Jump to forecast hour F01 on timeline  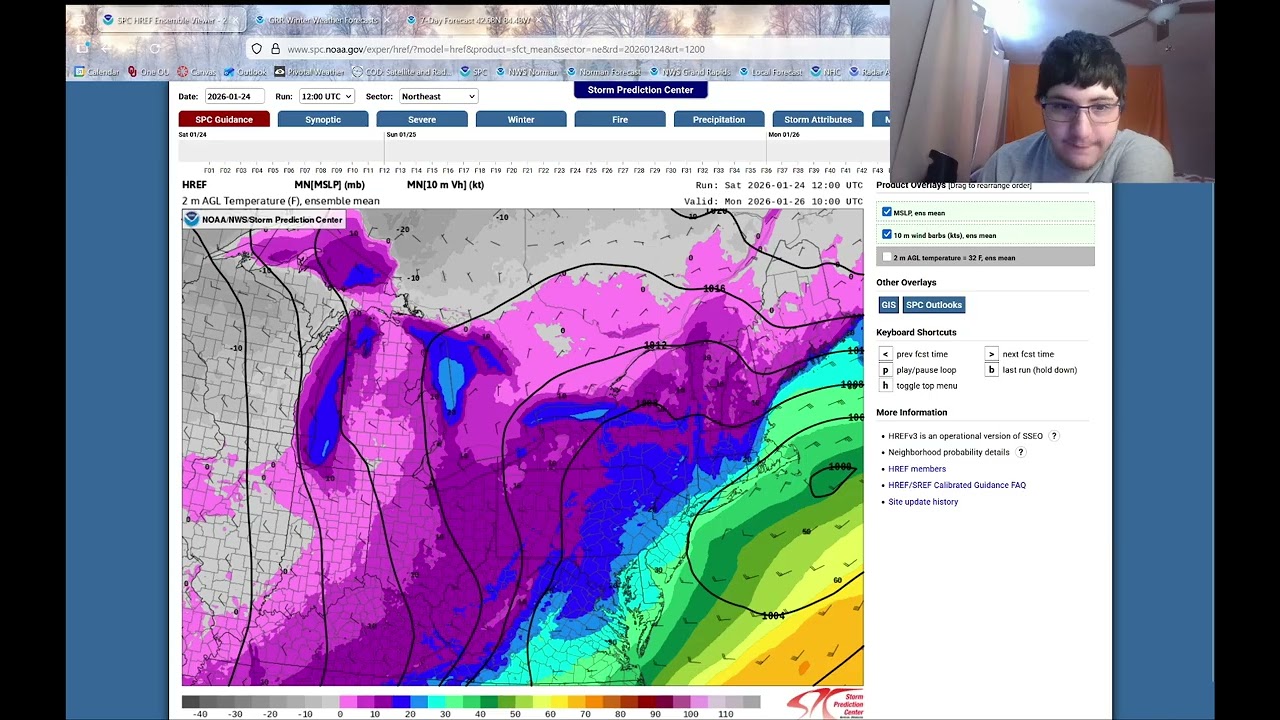pos(210,171)
